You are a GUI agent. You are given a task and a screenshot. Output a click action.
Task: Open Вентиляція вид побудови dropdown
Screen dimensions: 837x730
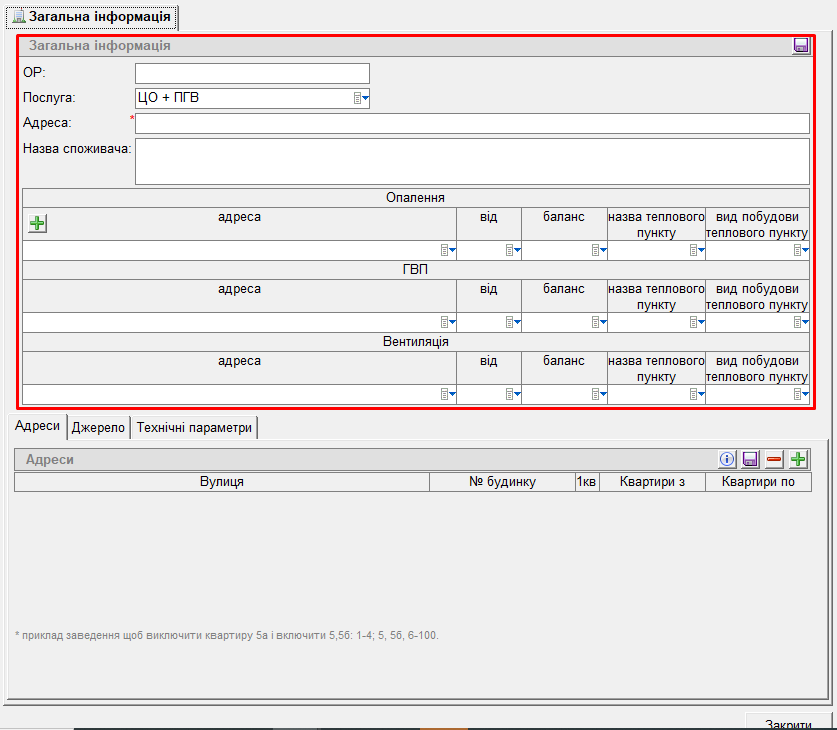coord(800,394)
